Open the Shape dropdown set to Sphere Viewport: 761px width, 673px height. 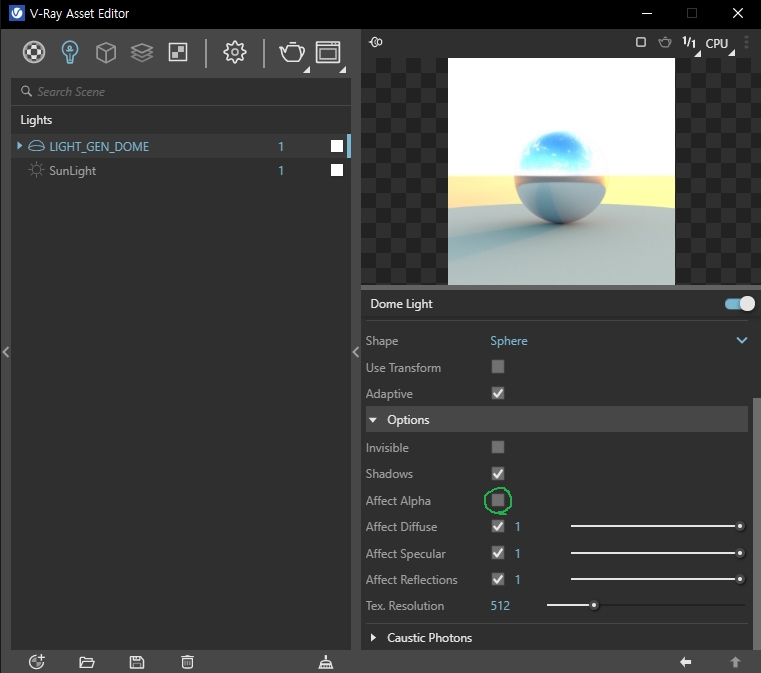(x=617, y=341)
